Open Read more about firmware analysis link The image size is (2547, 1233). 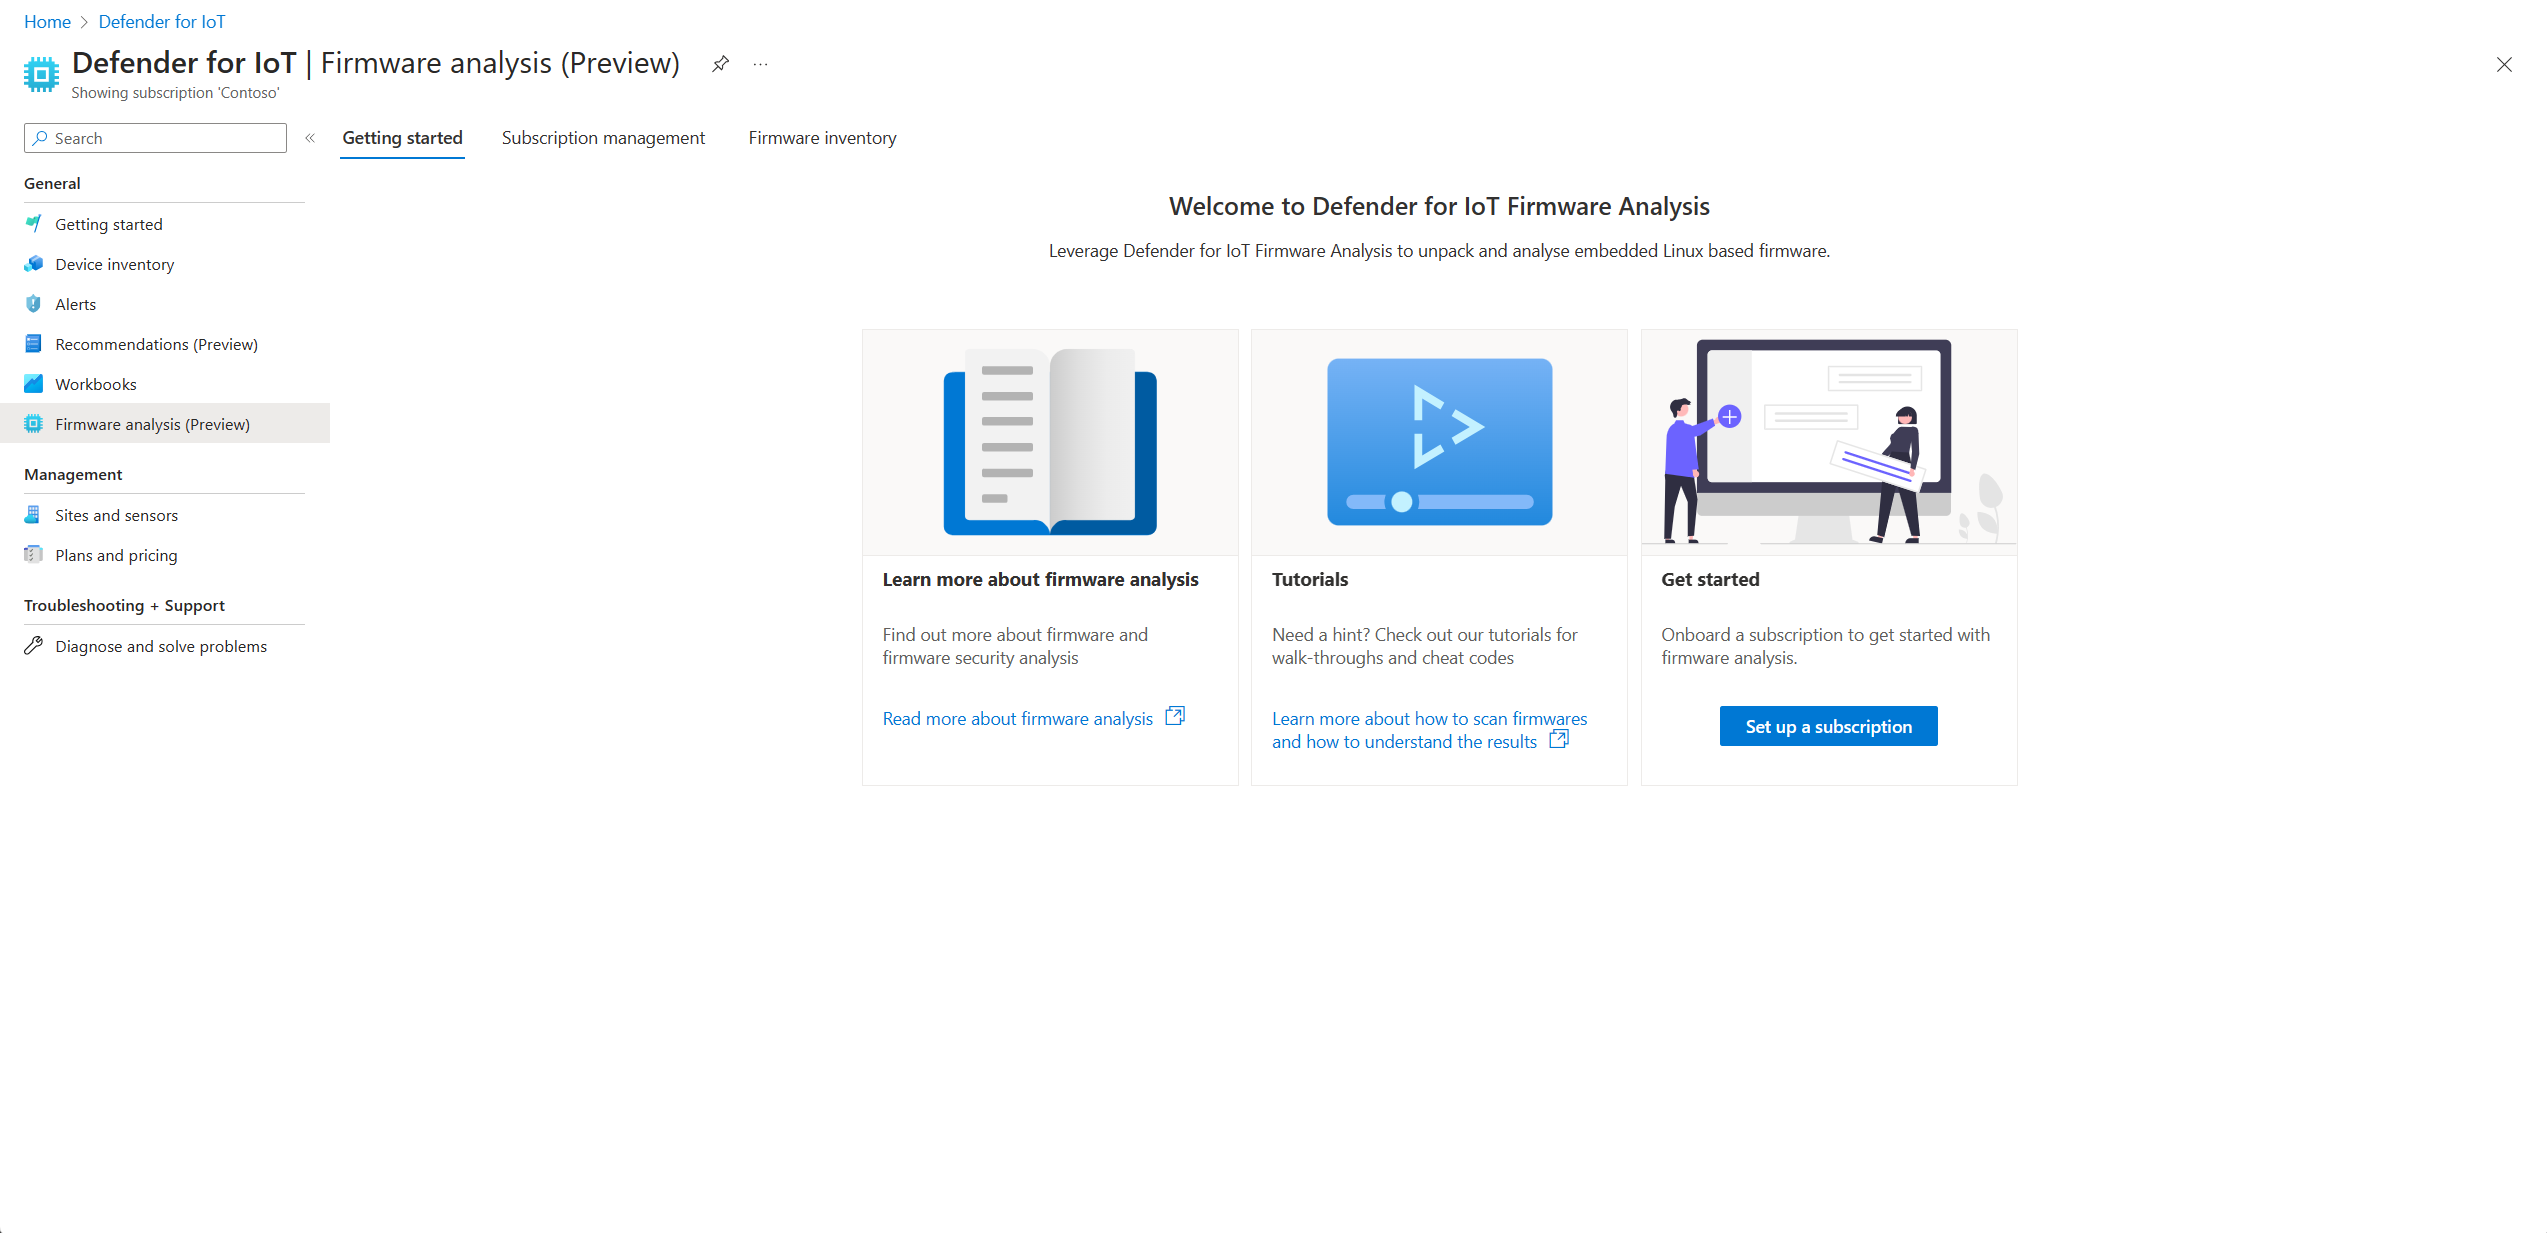(x=1017, y=718)
